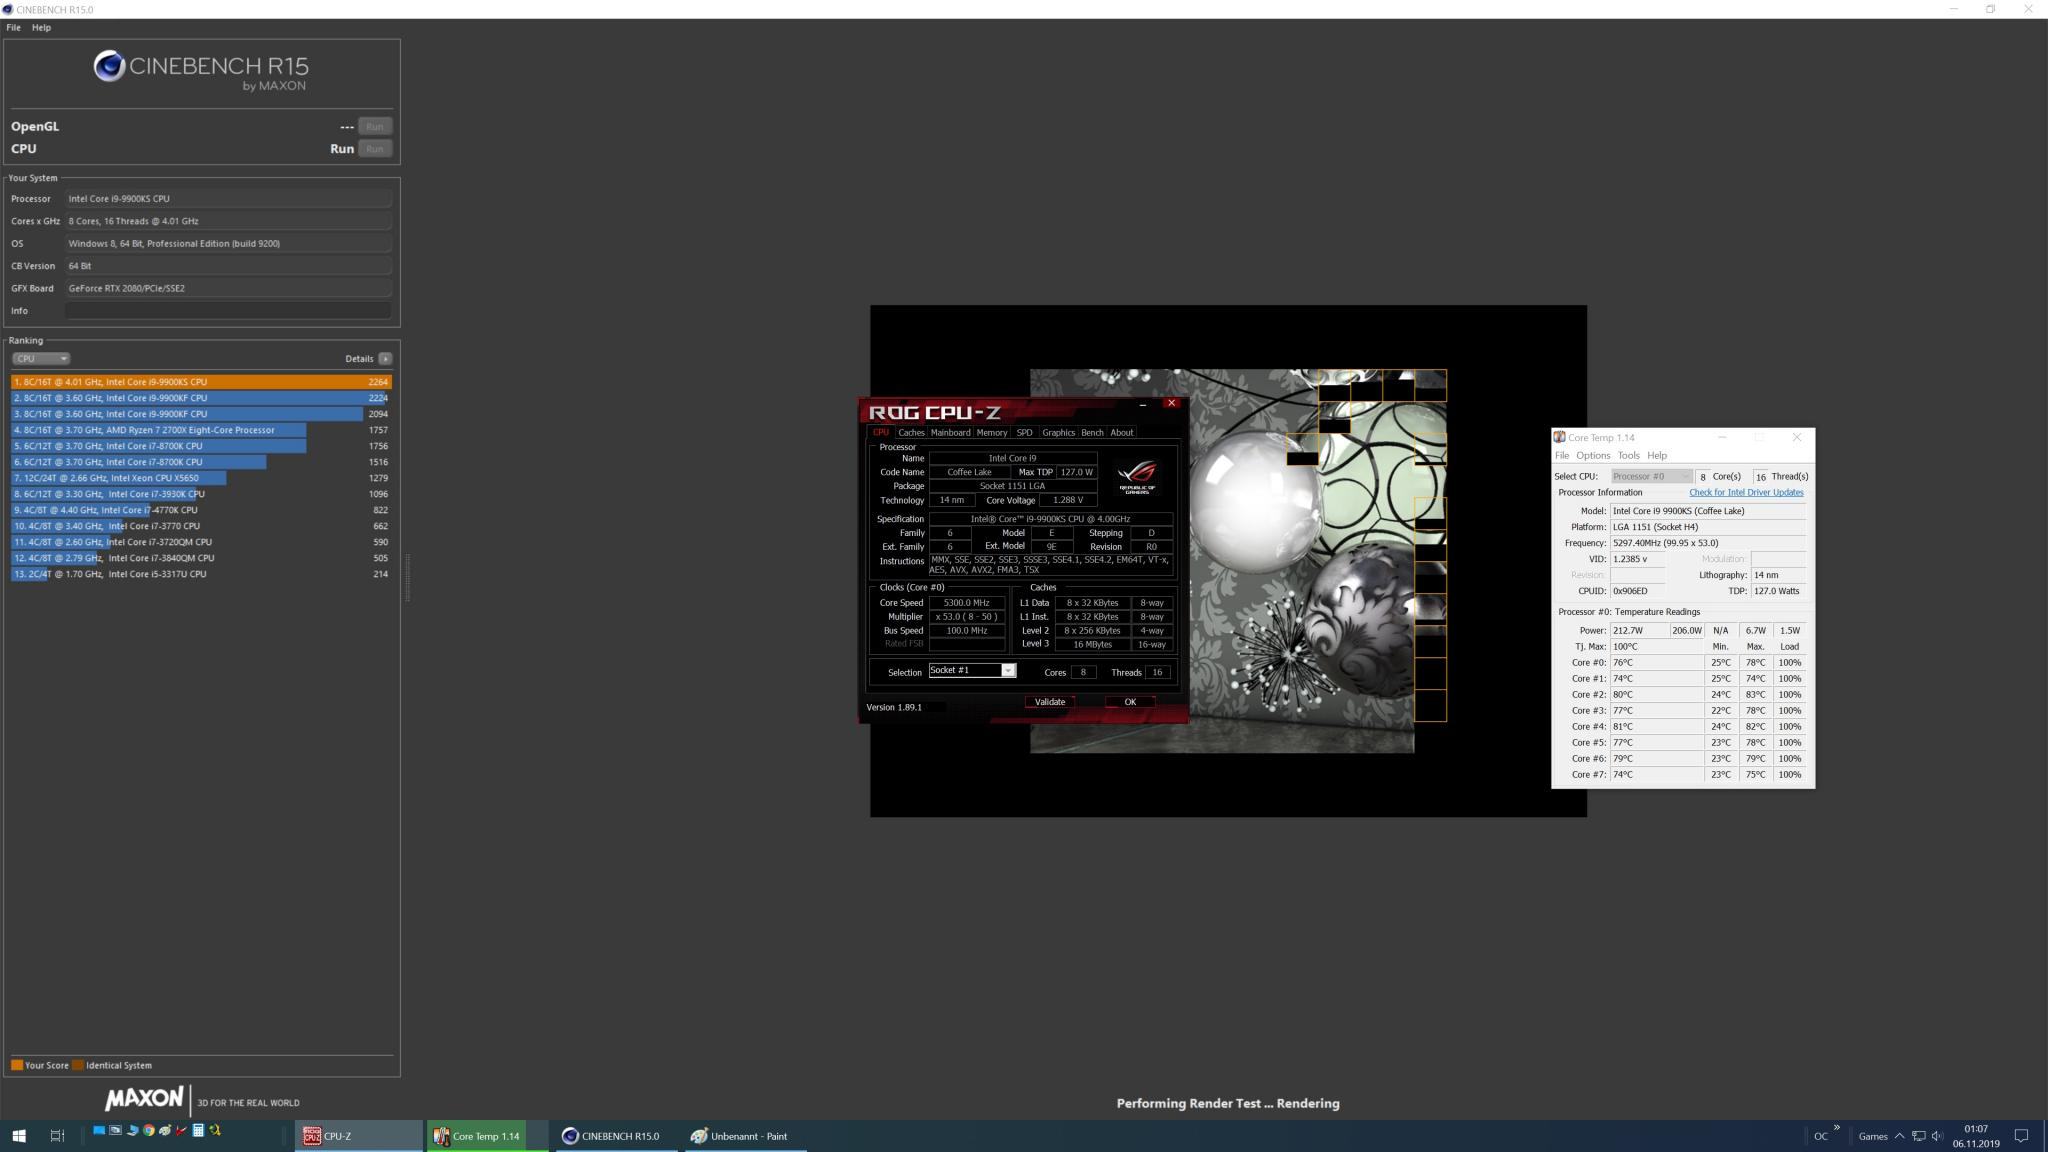Click the Cinebench title bar app icon
2048x1152 pixels.
[x=8, y=9]
